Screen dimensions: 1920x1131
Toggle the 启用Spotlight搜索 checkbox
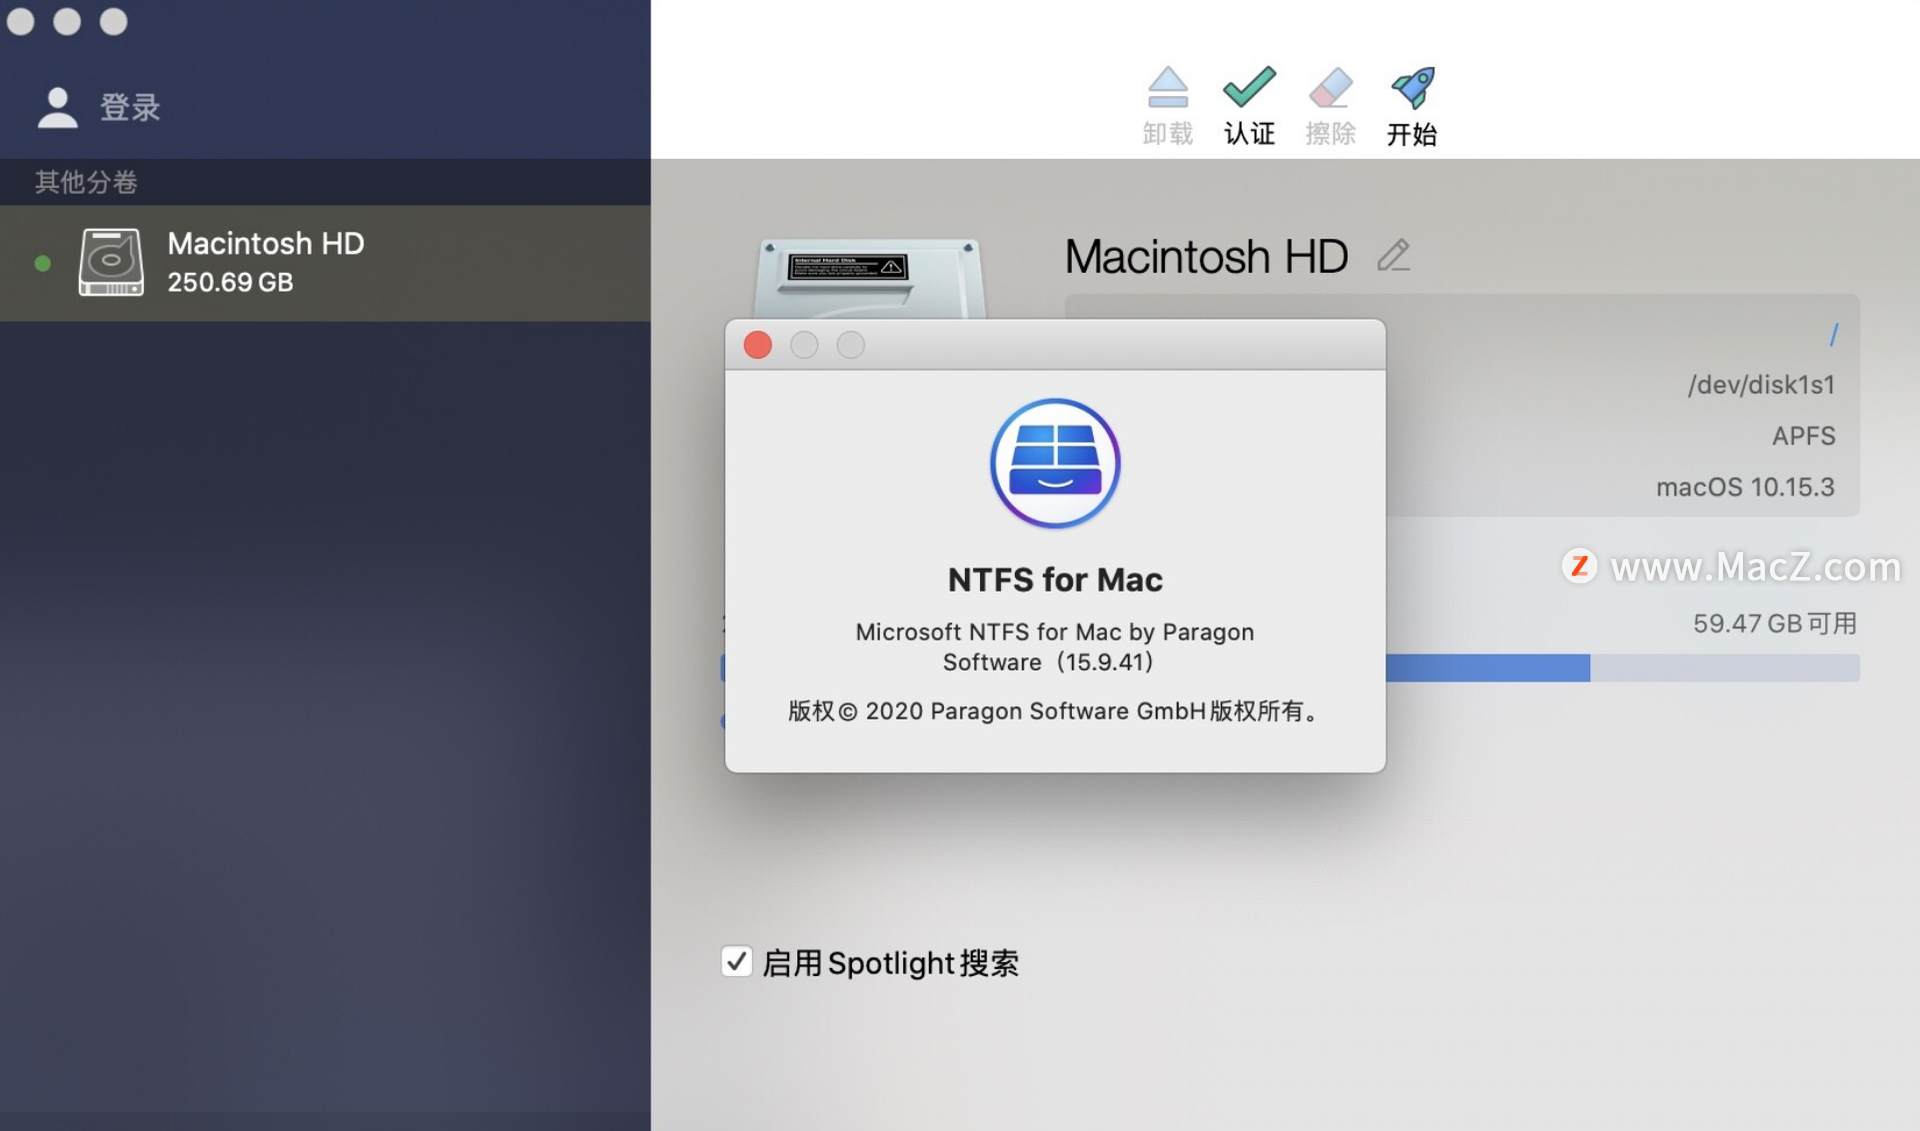[737, 961]
